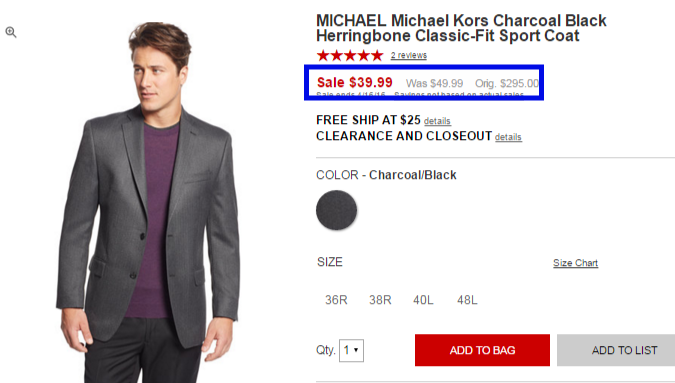Choose size 36R

(x=336, y=300)
